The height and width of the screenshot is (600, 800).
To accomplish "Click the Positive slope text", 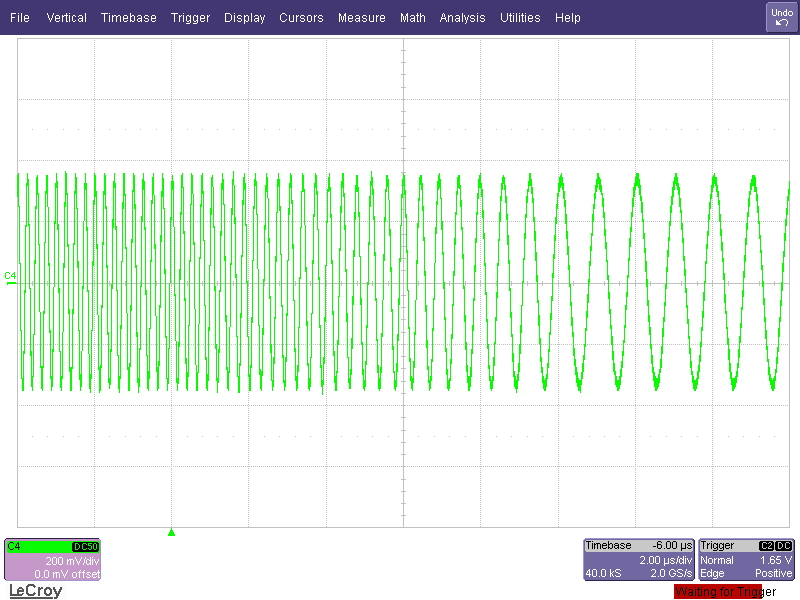I will point(773,573).
